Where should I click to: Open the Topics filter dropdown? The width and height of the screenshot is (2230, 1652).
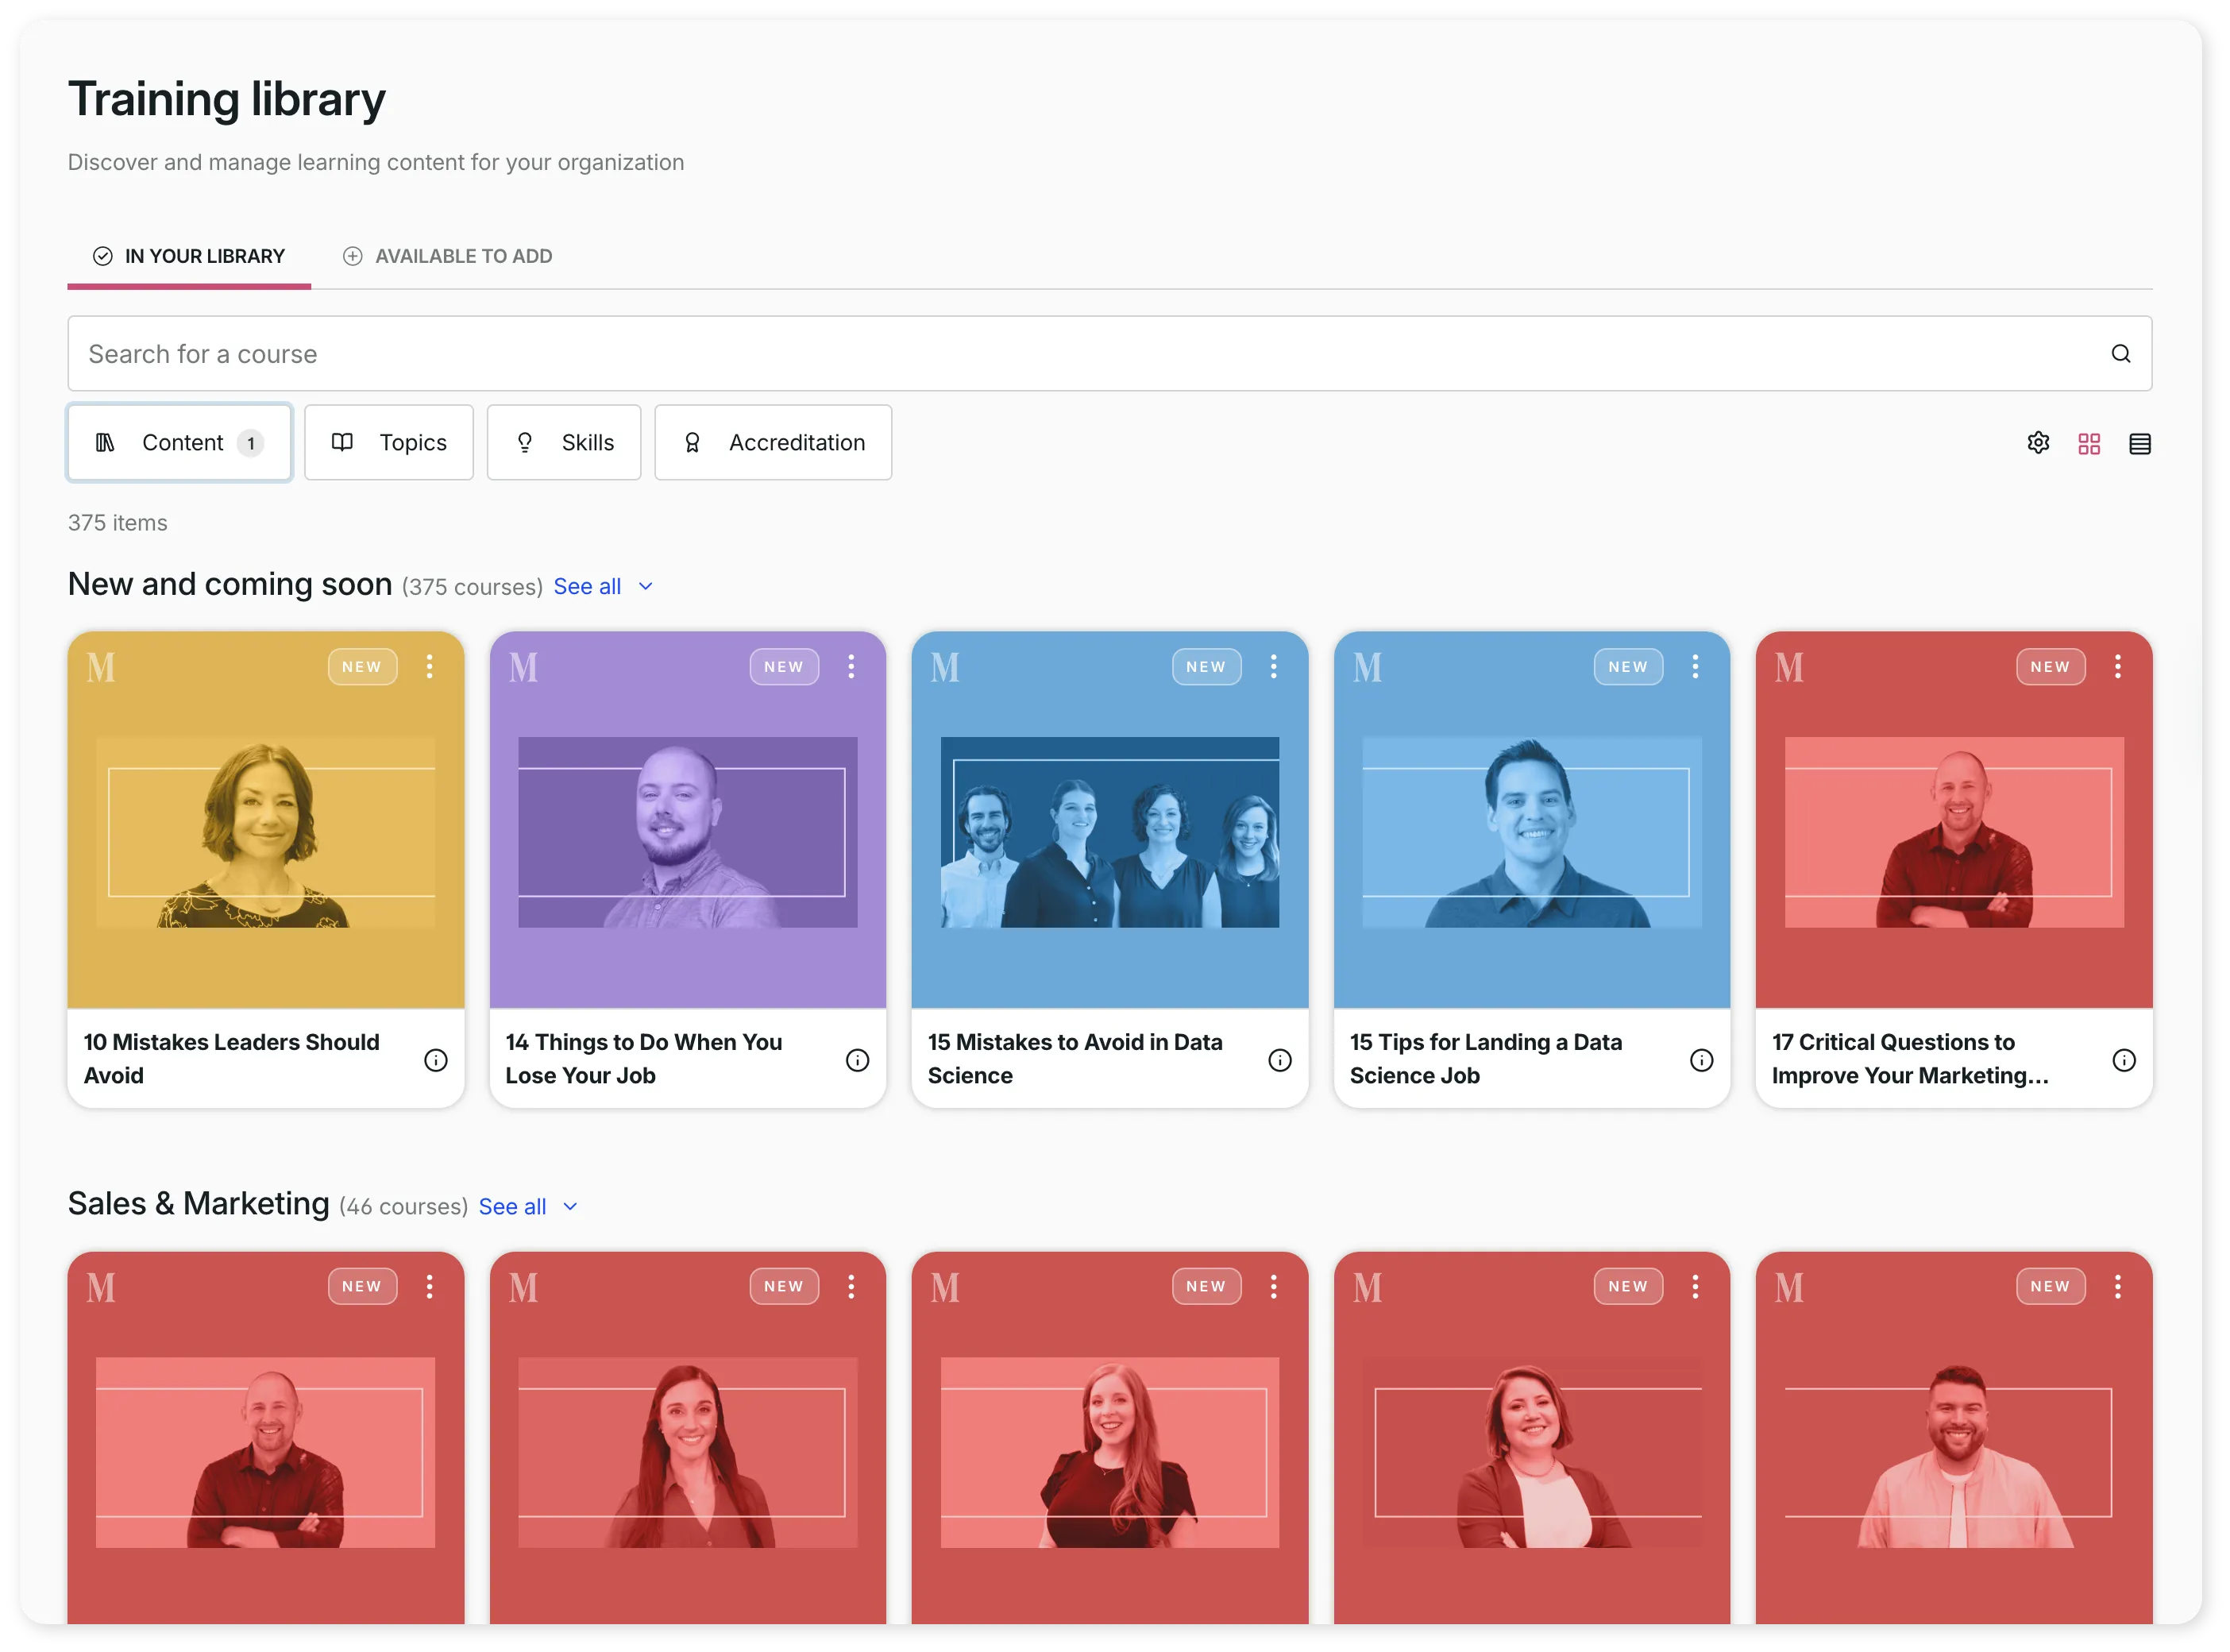point(388,442)
